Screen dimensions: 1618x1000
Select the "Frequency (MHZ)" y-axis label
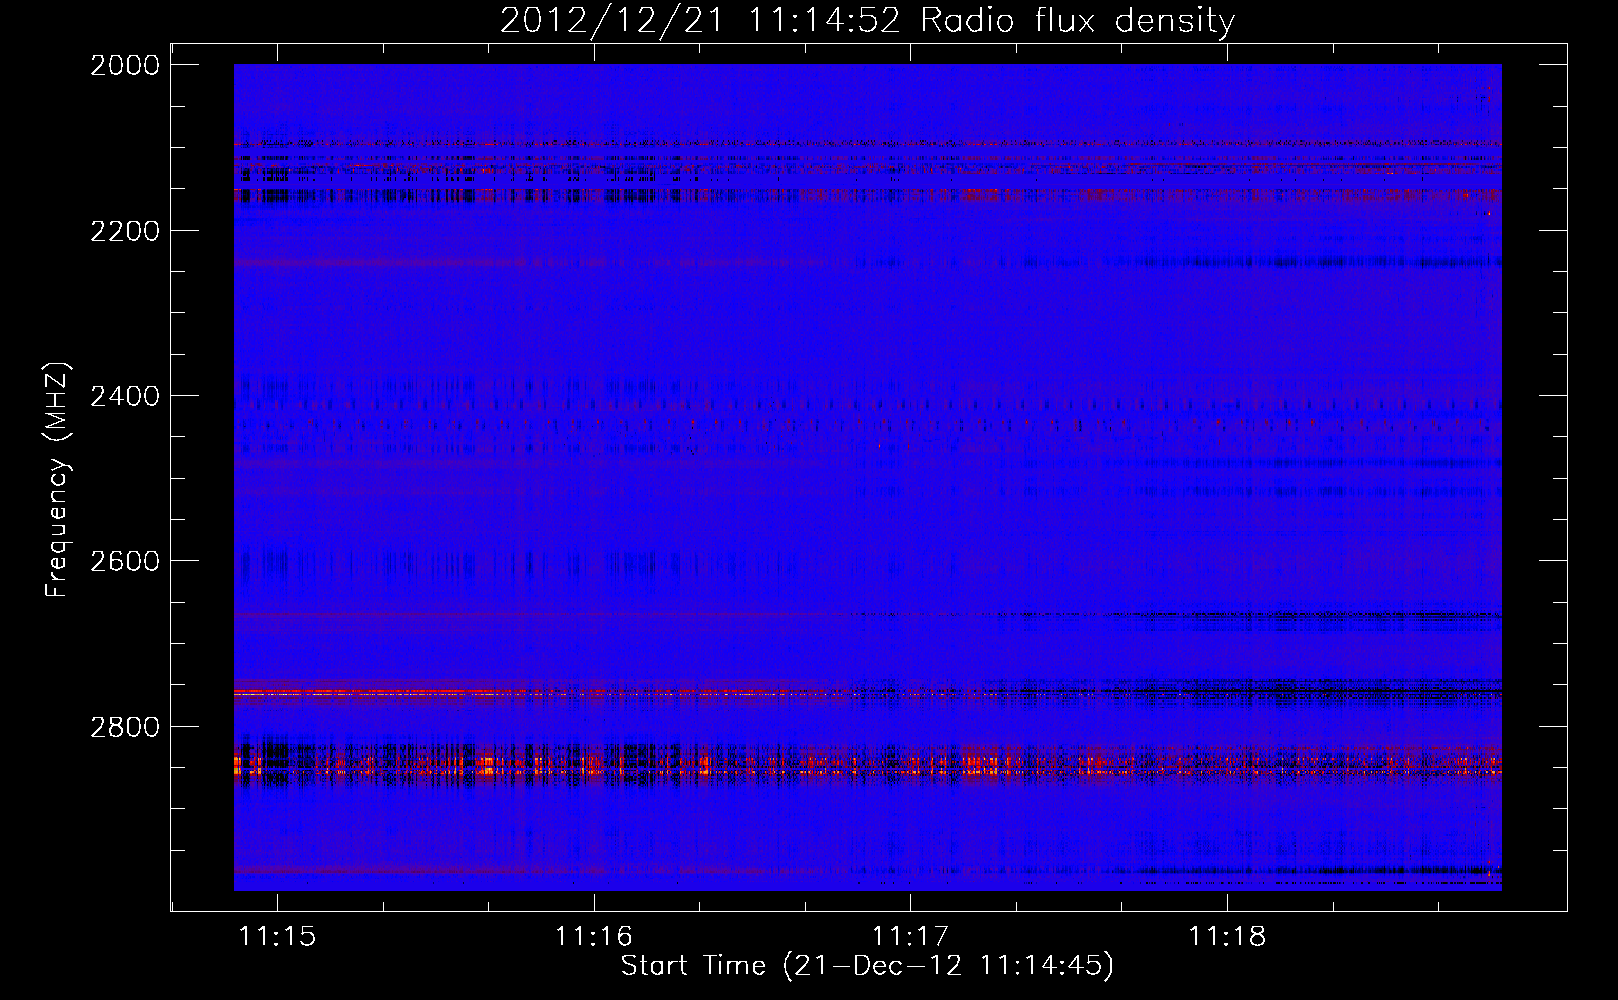pyautogui.click(x=57, y=480)
